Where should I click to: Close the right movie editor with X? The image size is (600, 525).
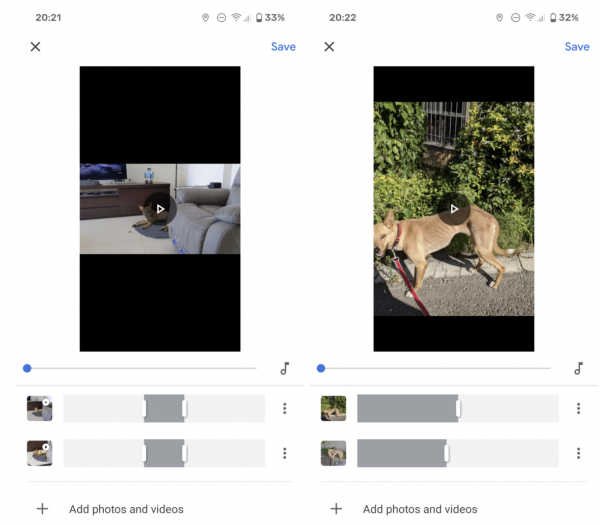click(329, 47)
